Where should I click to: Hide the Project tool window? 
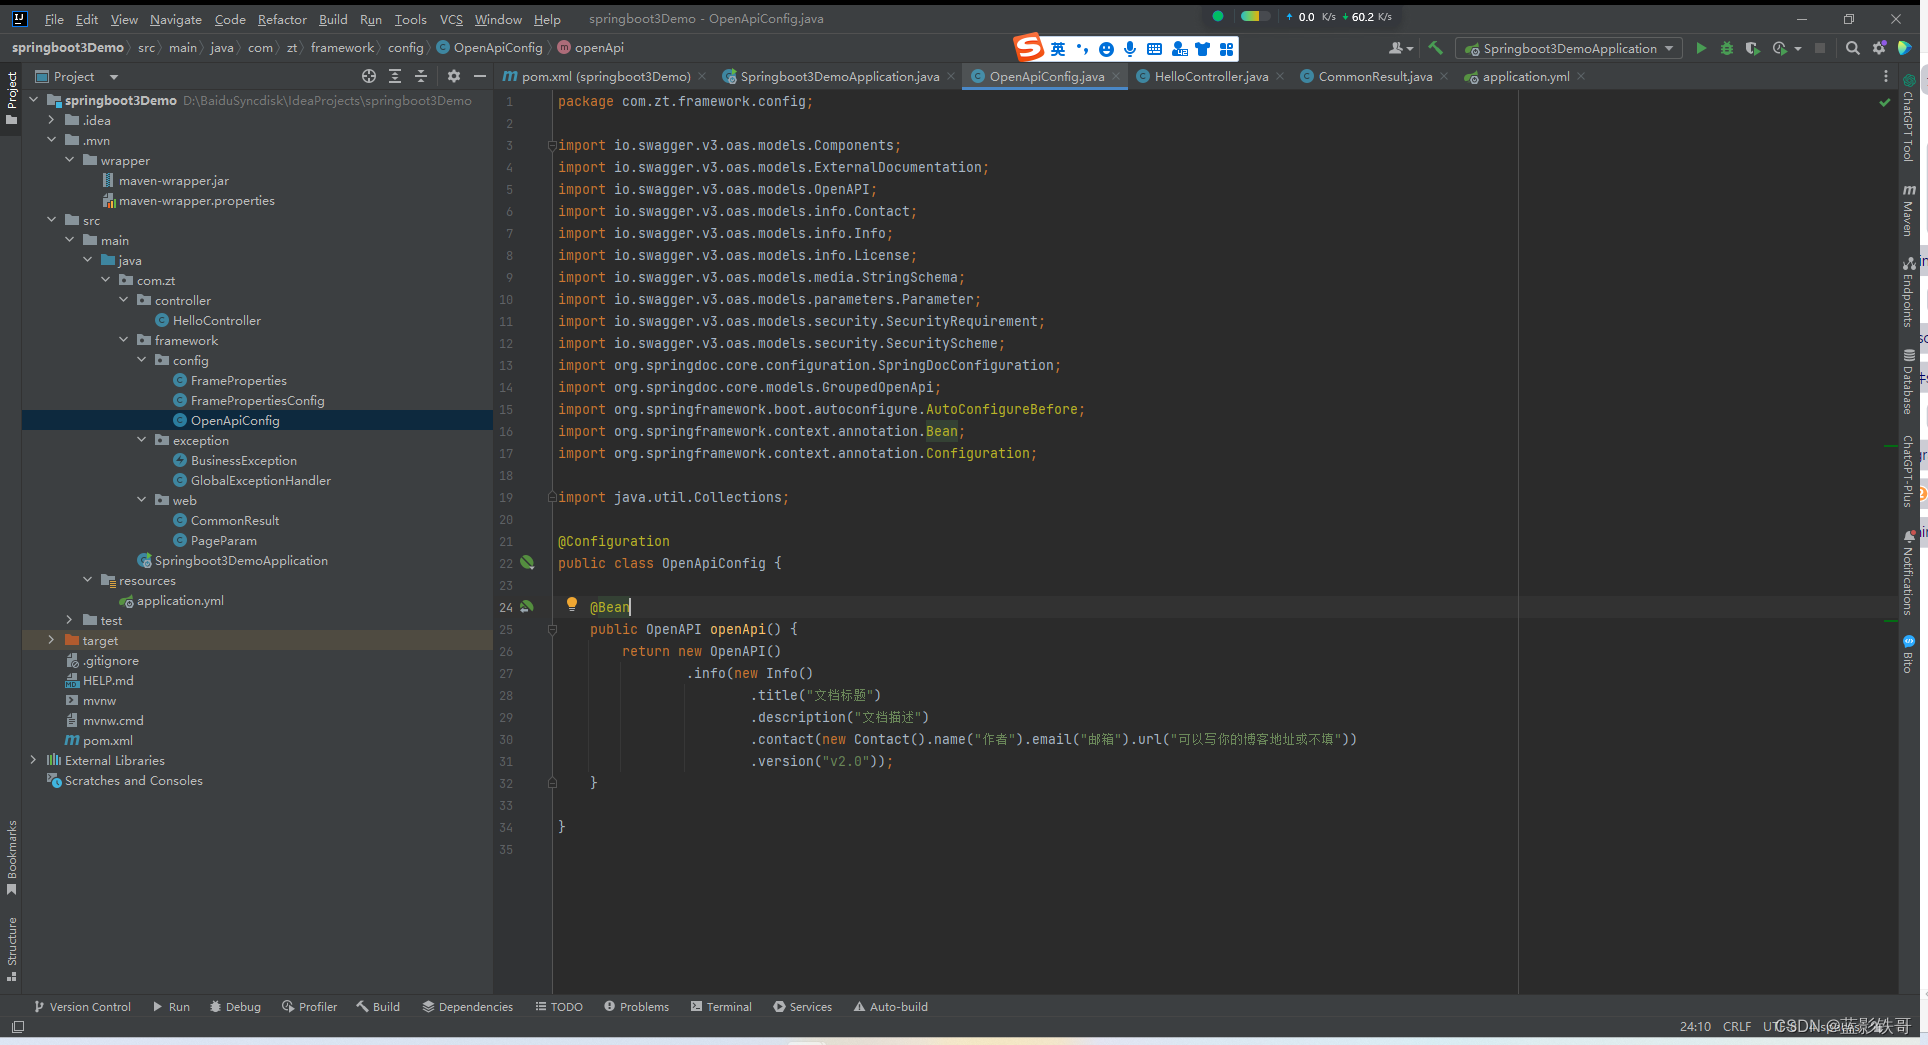[480, 76]
